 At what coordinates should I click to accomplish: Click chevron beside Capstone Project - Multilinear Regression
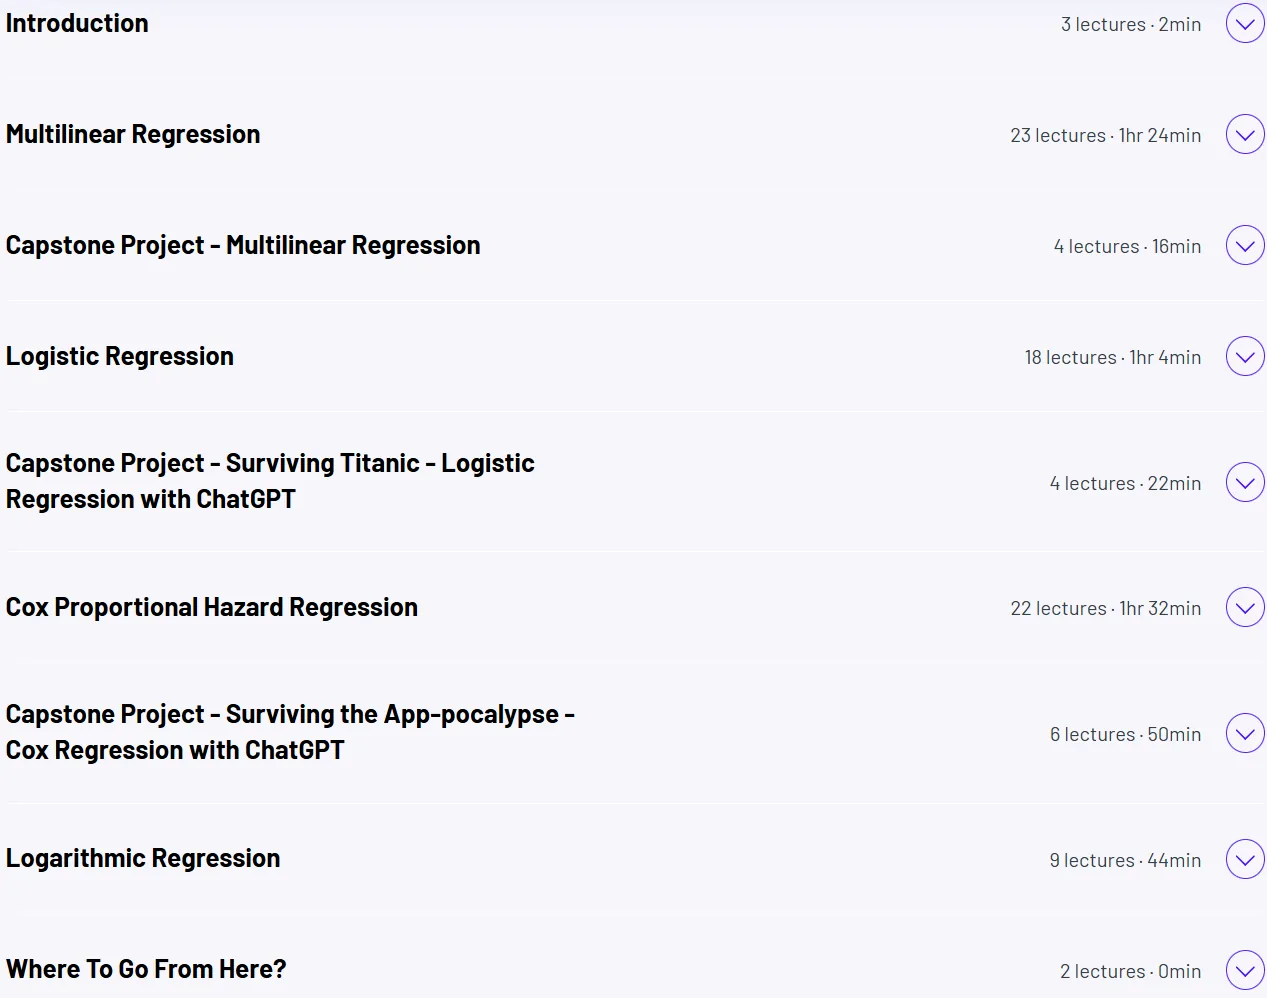click(1245, 245)
